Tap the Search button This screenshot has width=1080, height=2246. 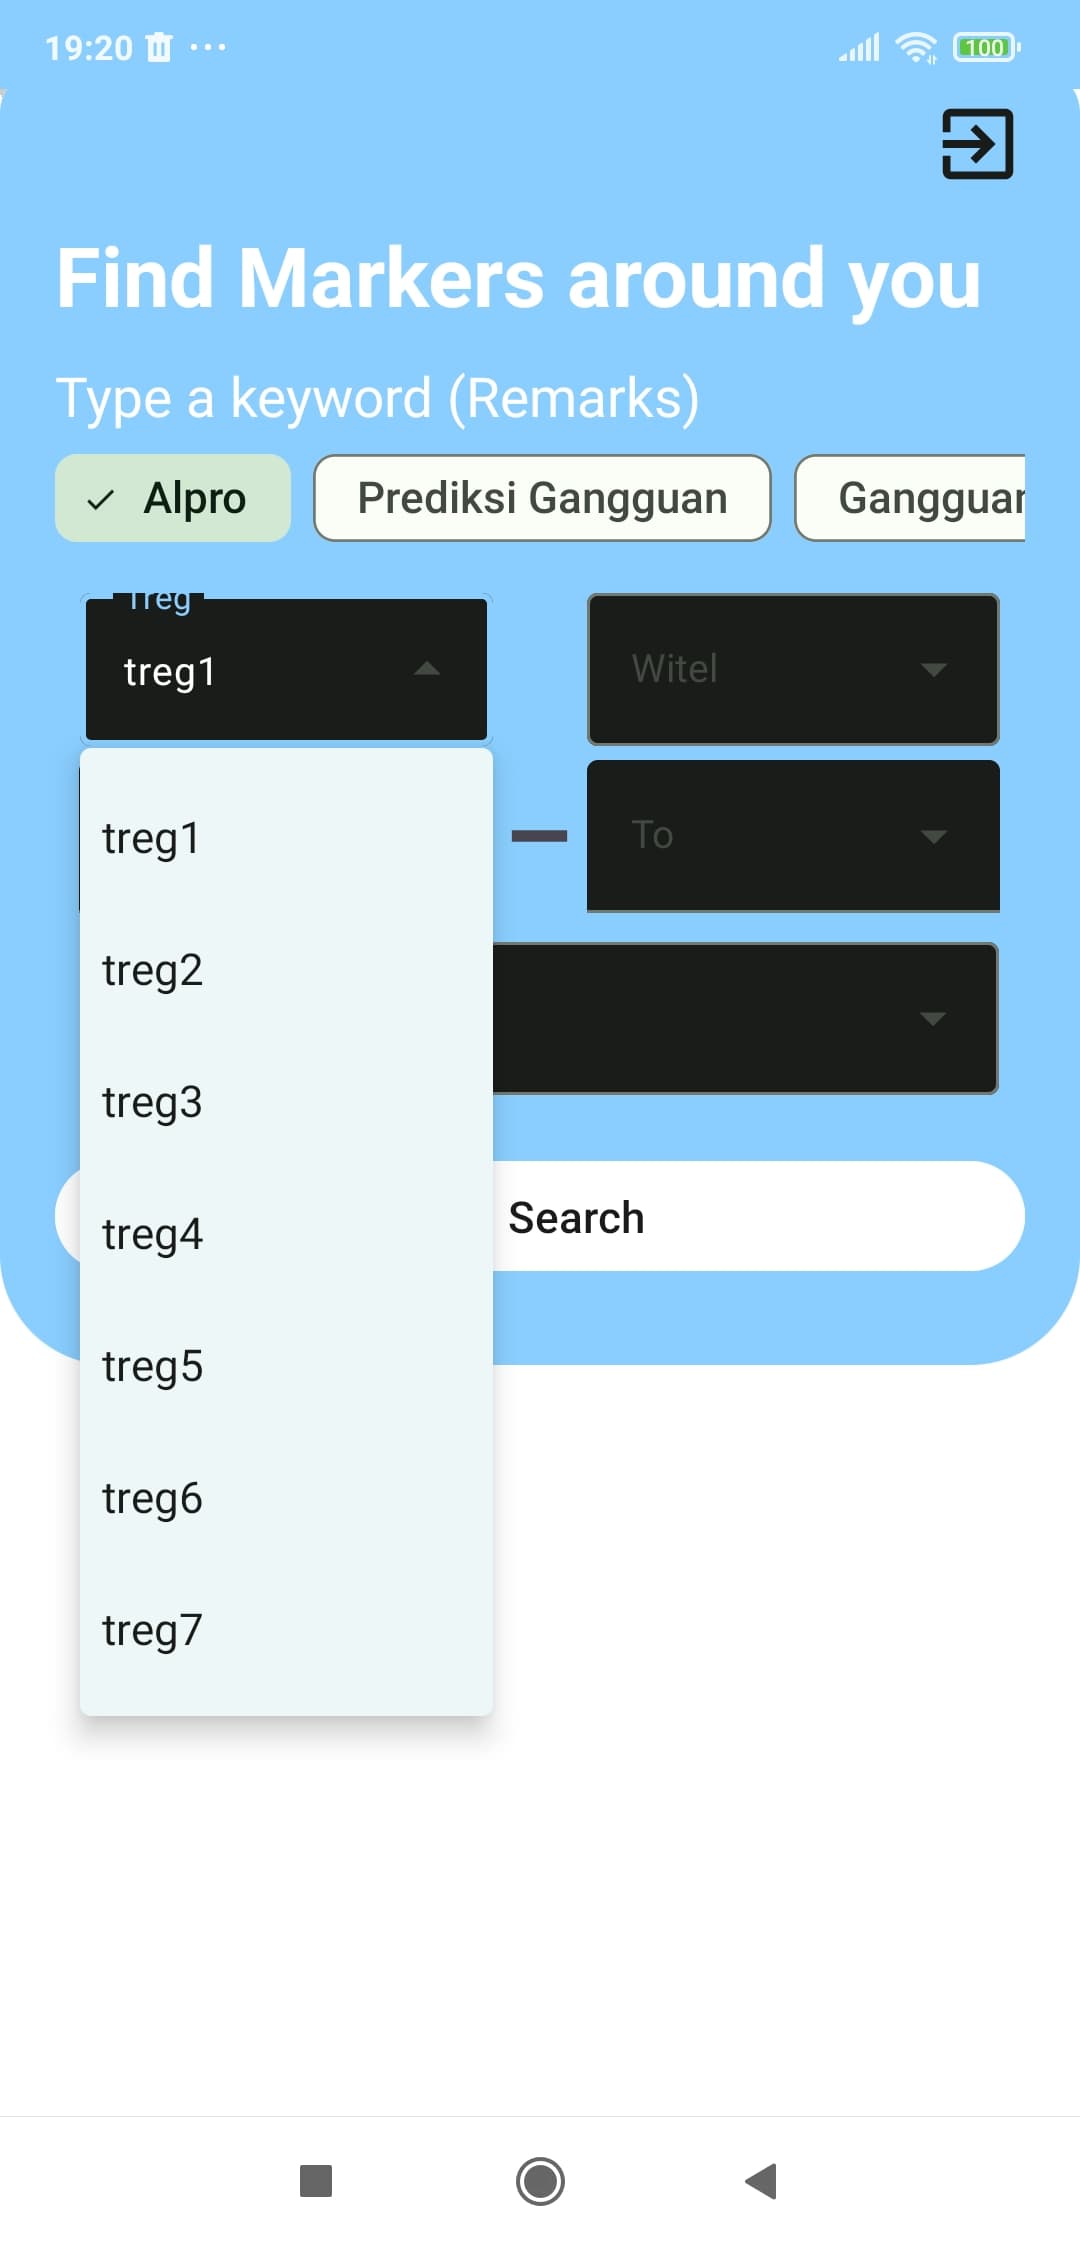point(576,1217)
